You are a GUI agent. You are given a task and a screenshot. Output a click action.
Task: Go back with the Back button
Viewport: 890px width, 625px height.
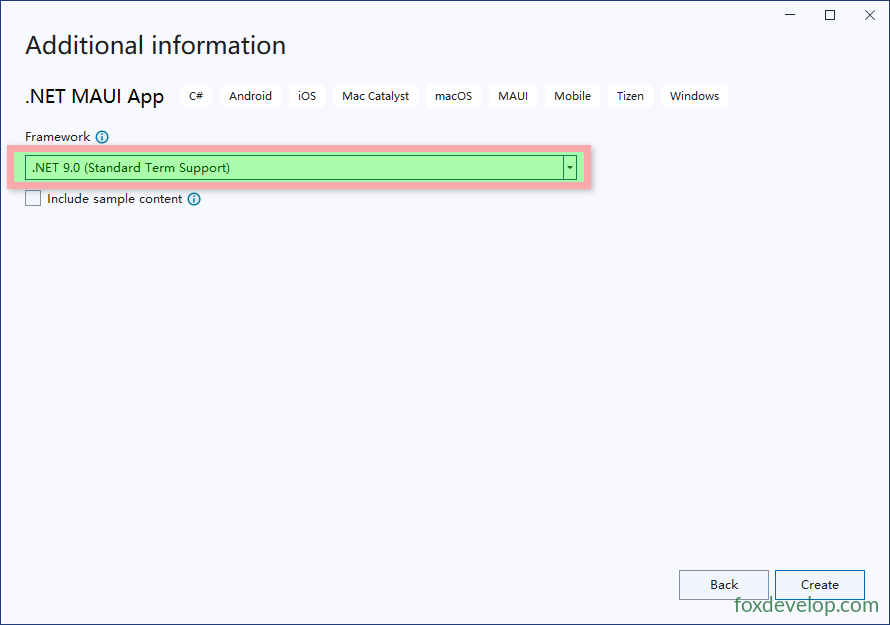pyautogui.click(x=724, y=585)
